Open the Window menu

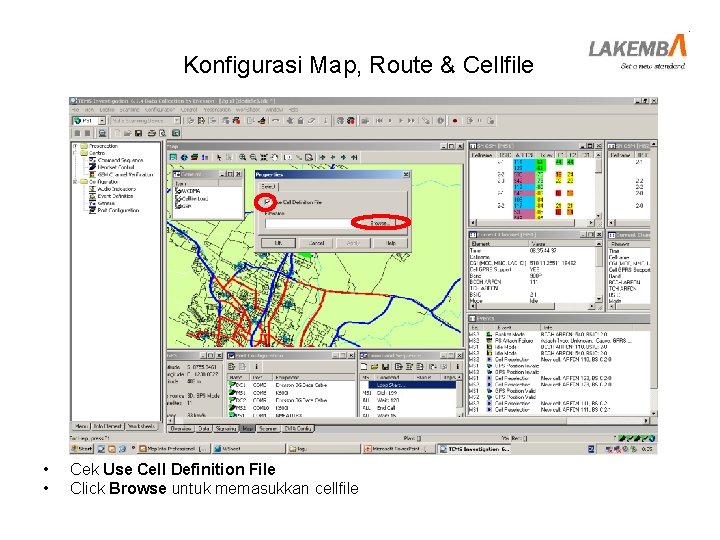[274, 110]
